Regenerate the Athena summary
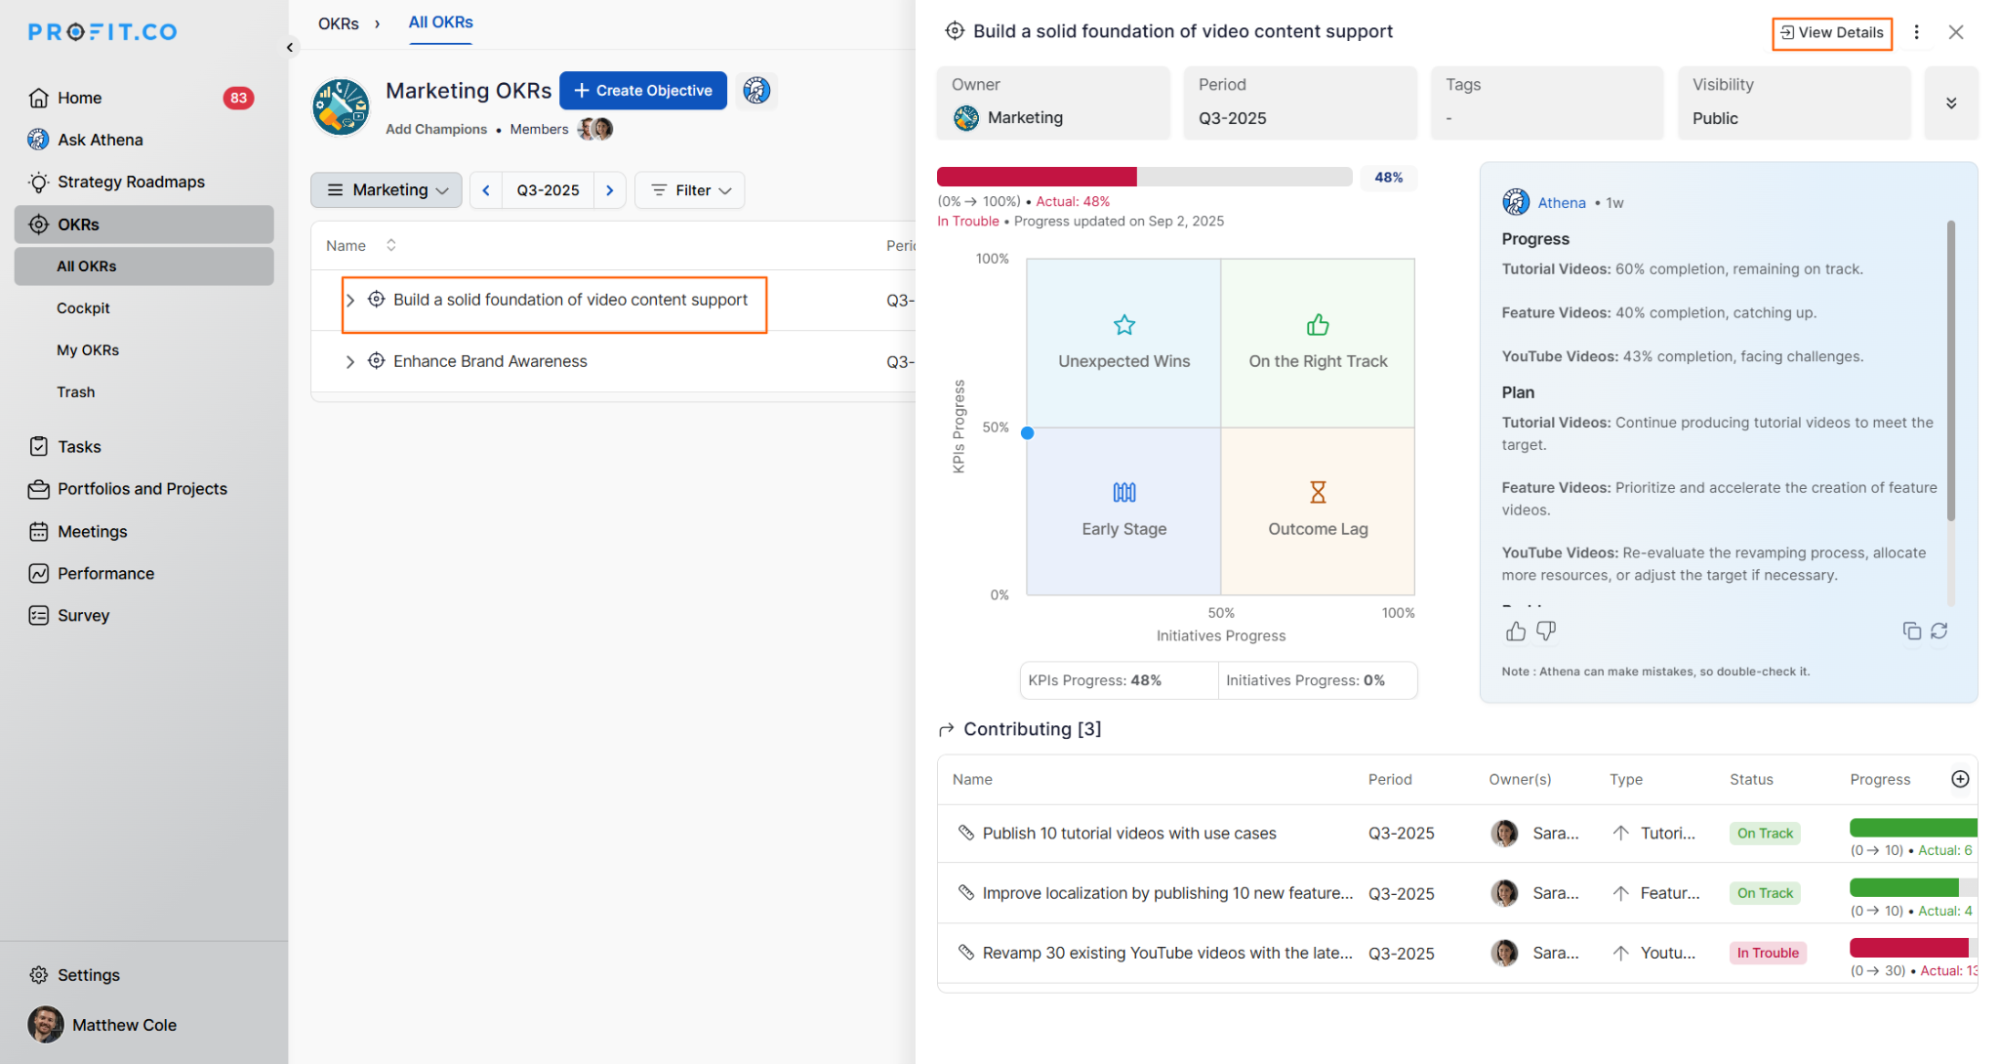The height and width of the screenshot is (1064, 1999). (1939, 631)
